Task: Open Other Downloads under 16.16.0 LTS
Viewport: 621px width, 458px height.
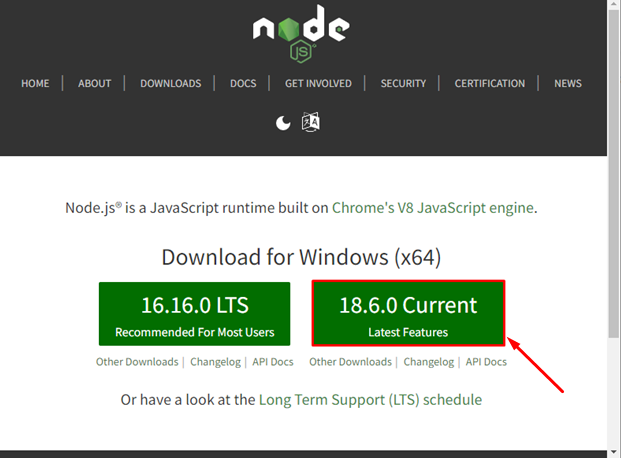Action: click(x=137, y=362)
